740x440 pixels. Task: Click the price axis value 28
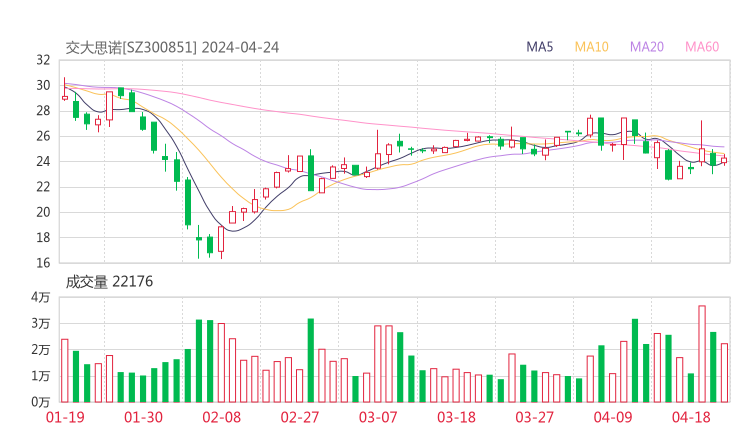pos(43,111)
